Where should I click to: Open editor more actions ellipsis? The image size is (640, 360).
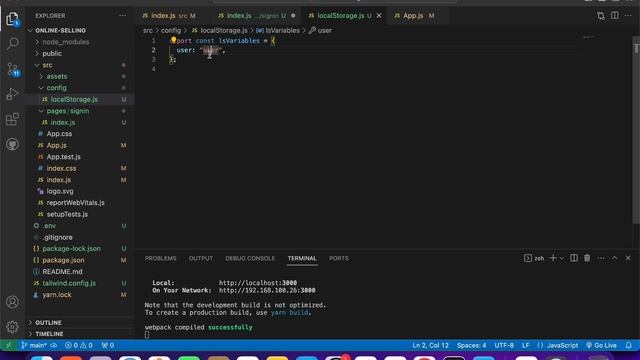click(x=628, y=16)
